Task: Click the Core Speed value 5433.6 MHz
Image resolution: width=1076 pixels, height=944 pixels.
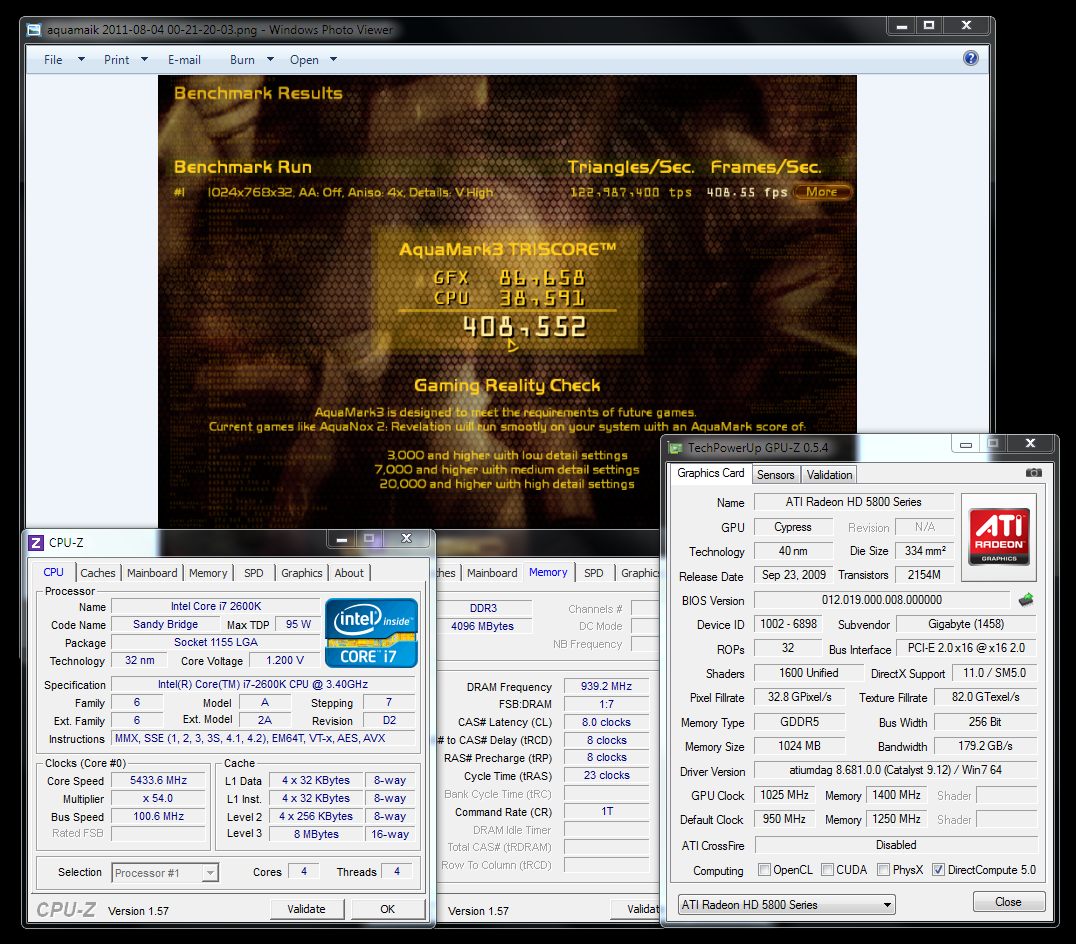Action: (x=159, y=781)
